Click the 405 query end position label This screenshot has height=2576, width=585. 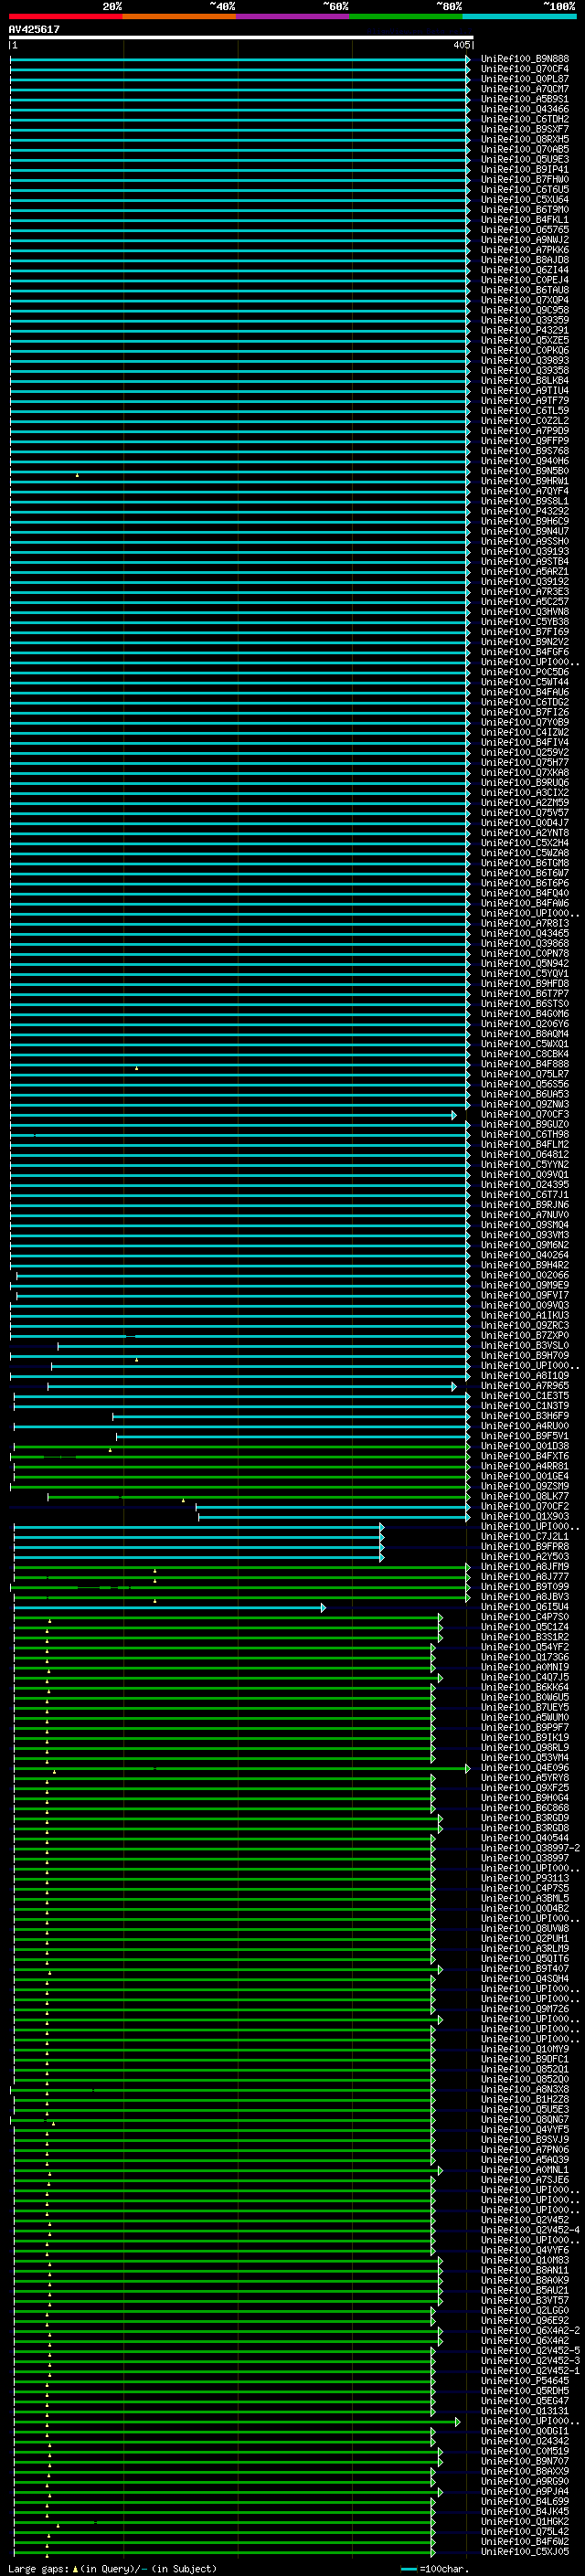point(461,45)
